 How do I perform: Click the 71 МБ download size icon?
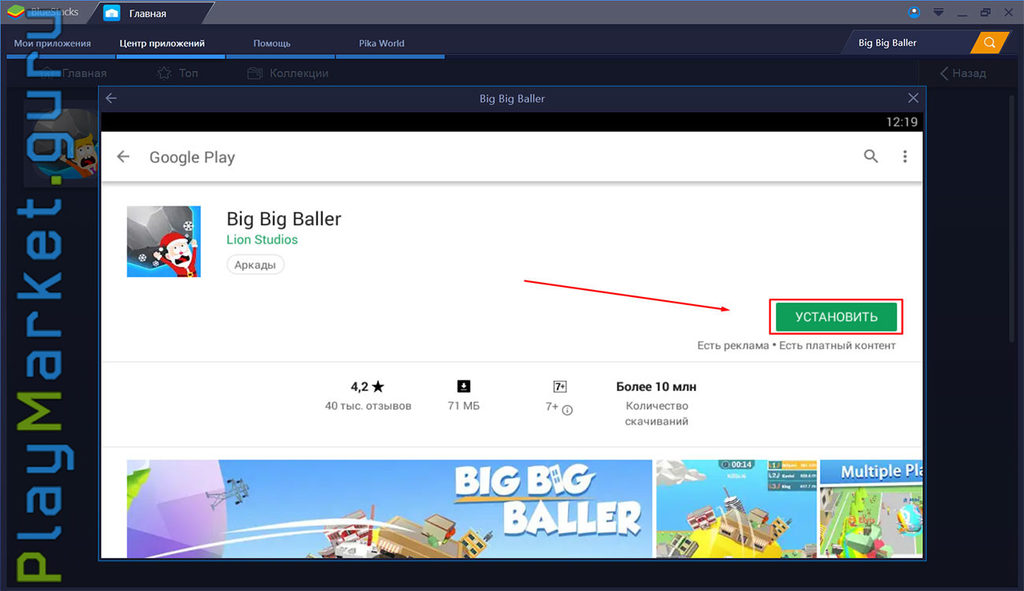pyautogui.click(x=464, y=387)
